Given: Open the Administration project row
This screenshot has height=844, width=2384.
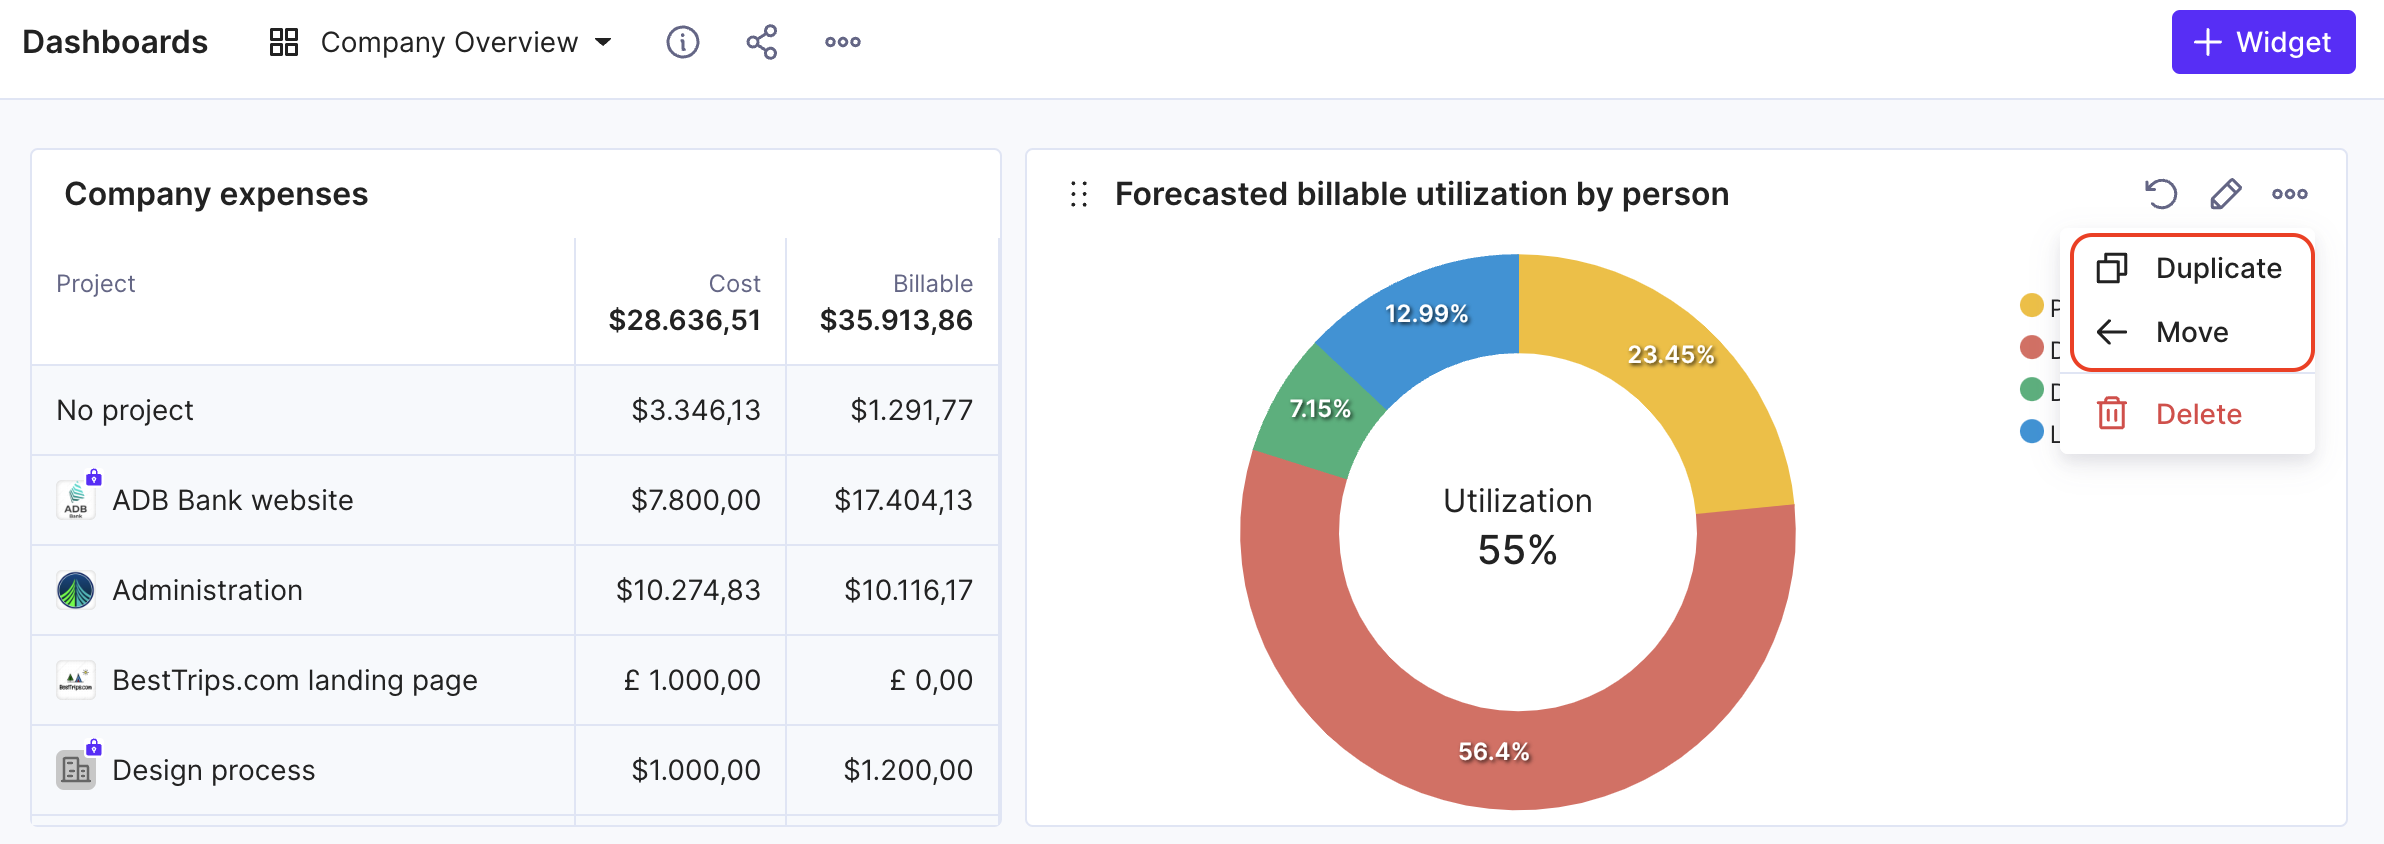Looking at the screenshot, I should tap(516, 590).
